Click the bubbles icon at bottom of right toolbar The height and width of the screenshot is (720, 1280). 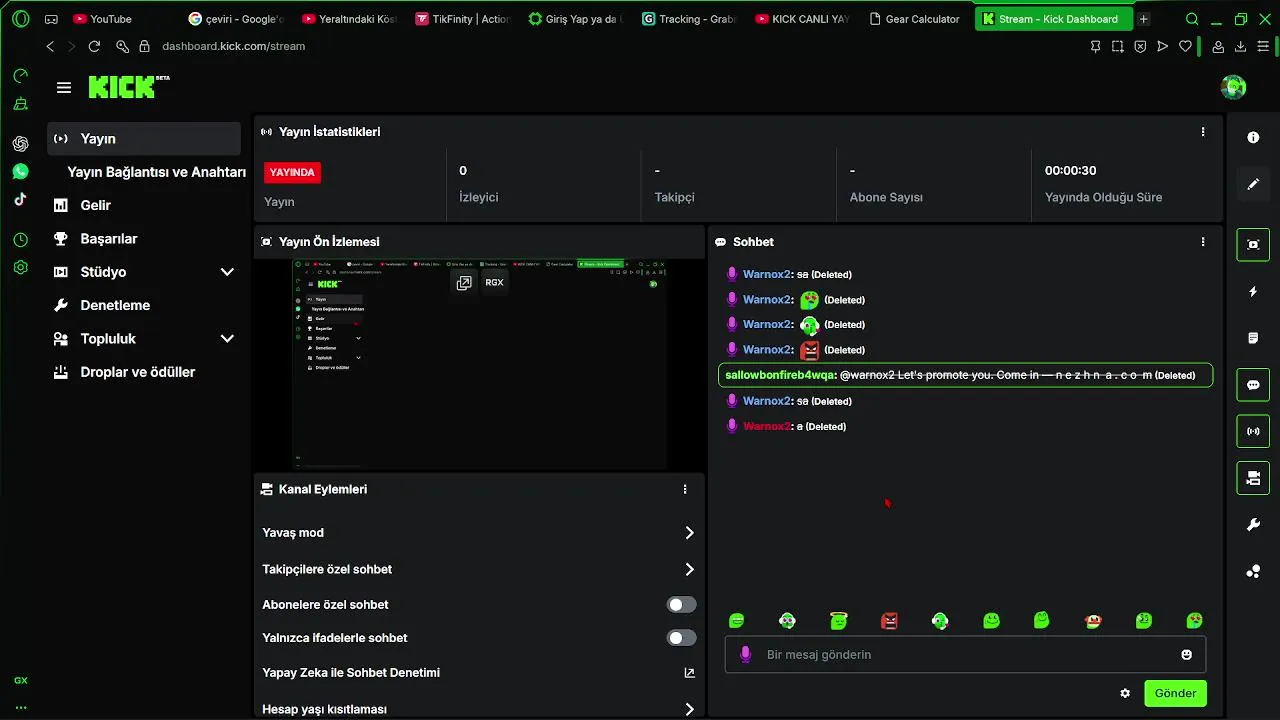[x=1253, y=572]
